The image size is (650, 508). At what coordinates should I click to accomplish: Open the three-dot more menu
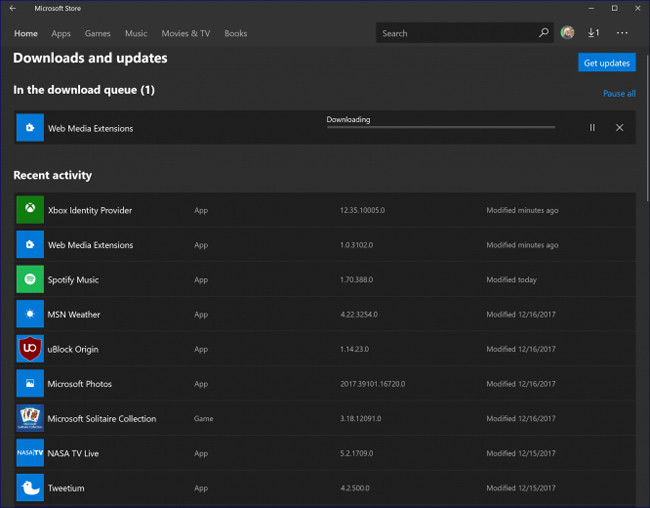[x=622, y=32]
